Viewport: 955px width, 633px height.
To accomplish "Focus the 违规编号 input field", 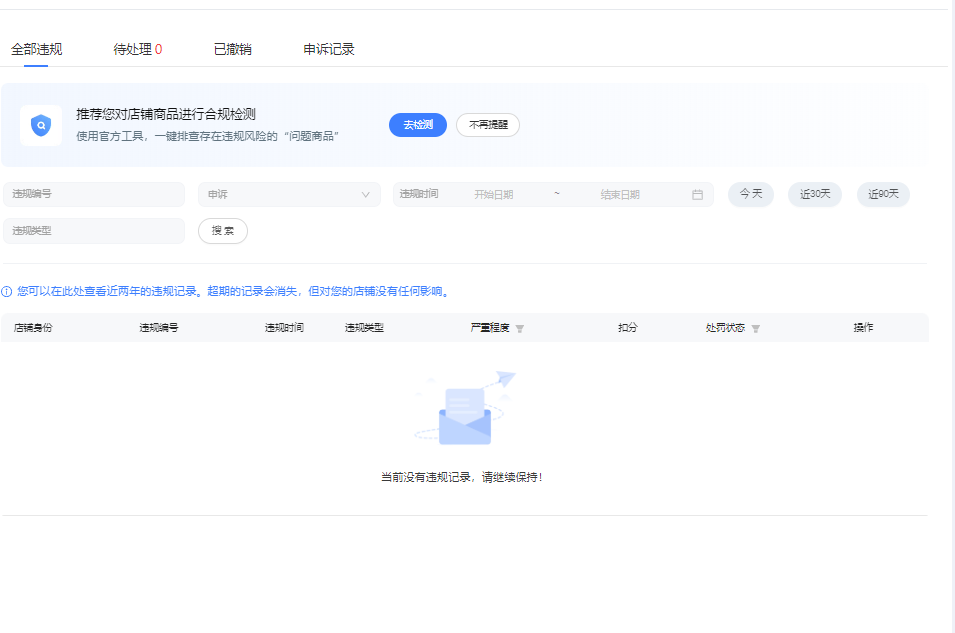I will tap(94, 195).
